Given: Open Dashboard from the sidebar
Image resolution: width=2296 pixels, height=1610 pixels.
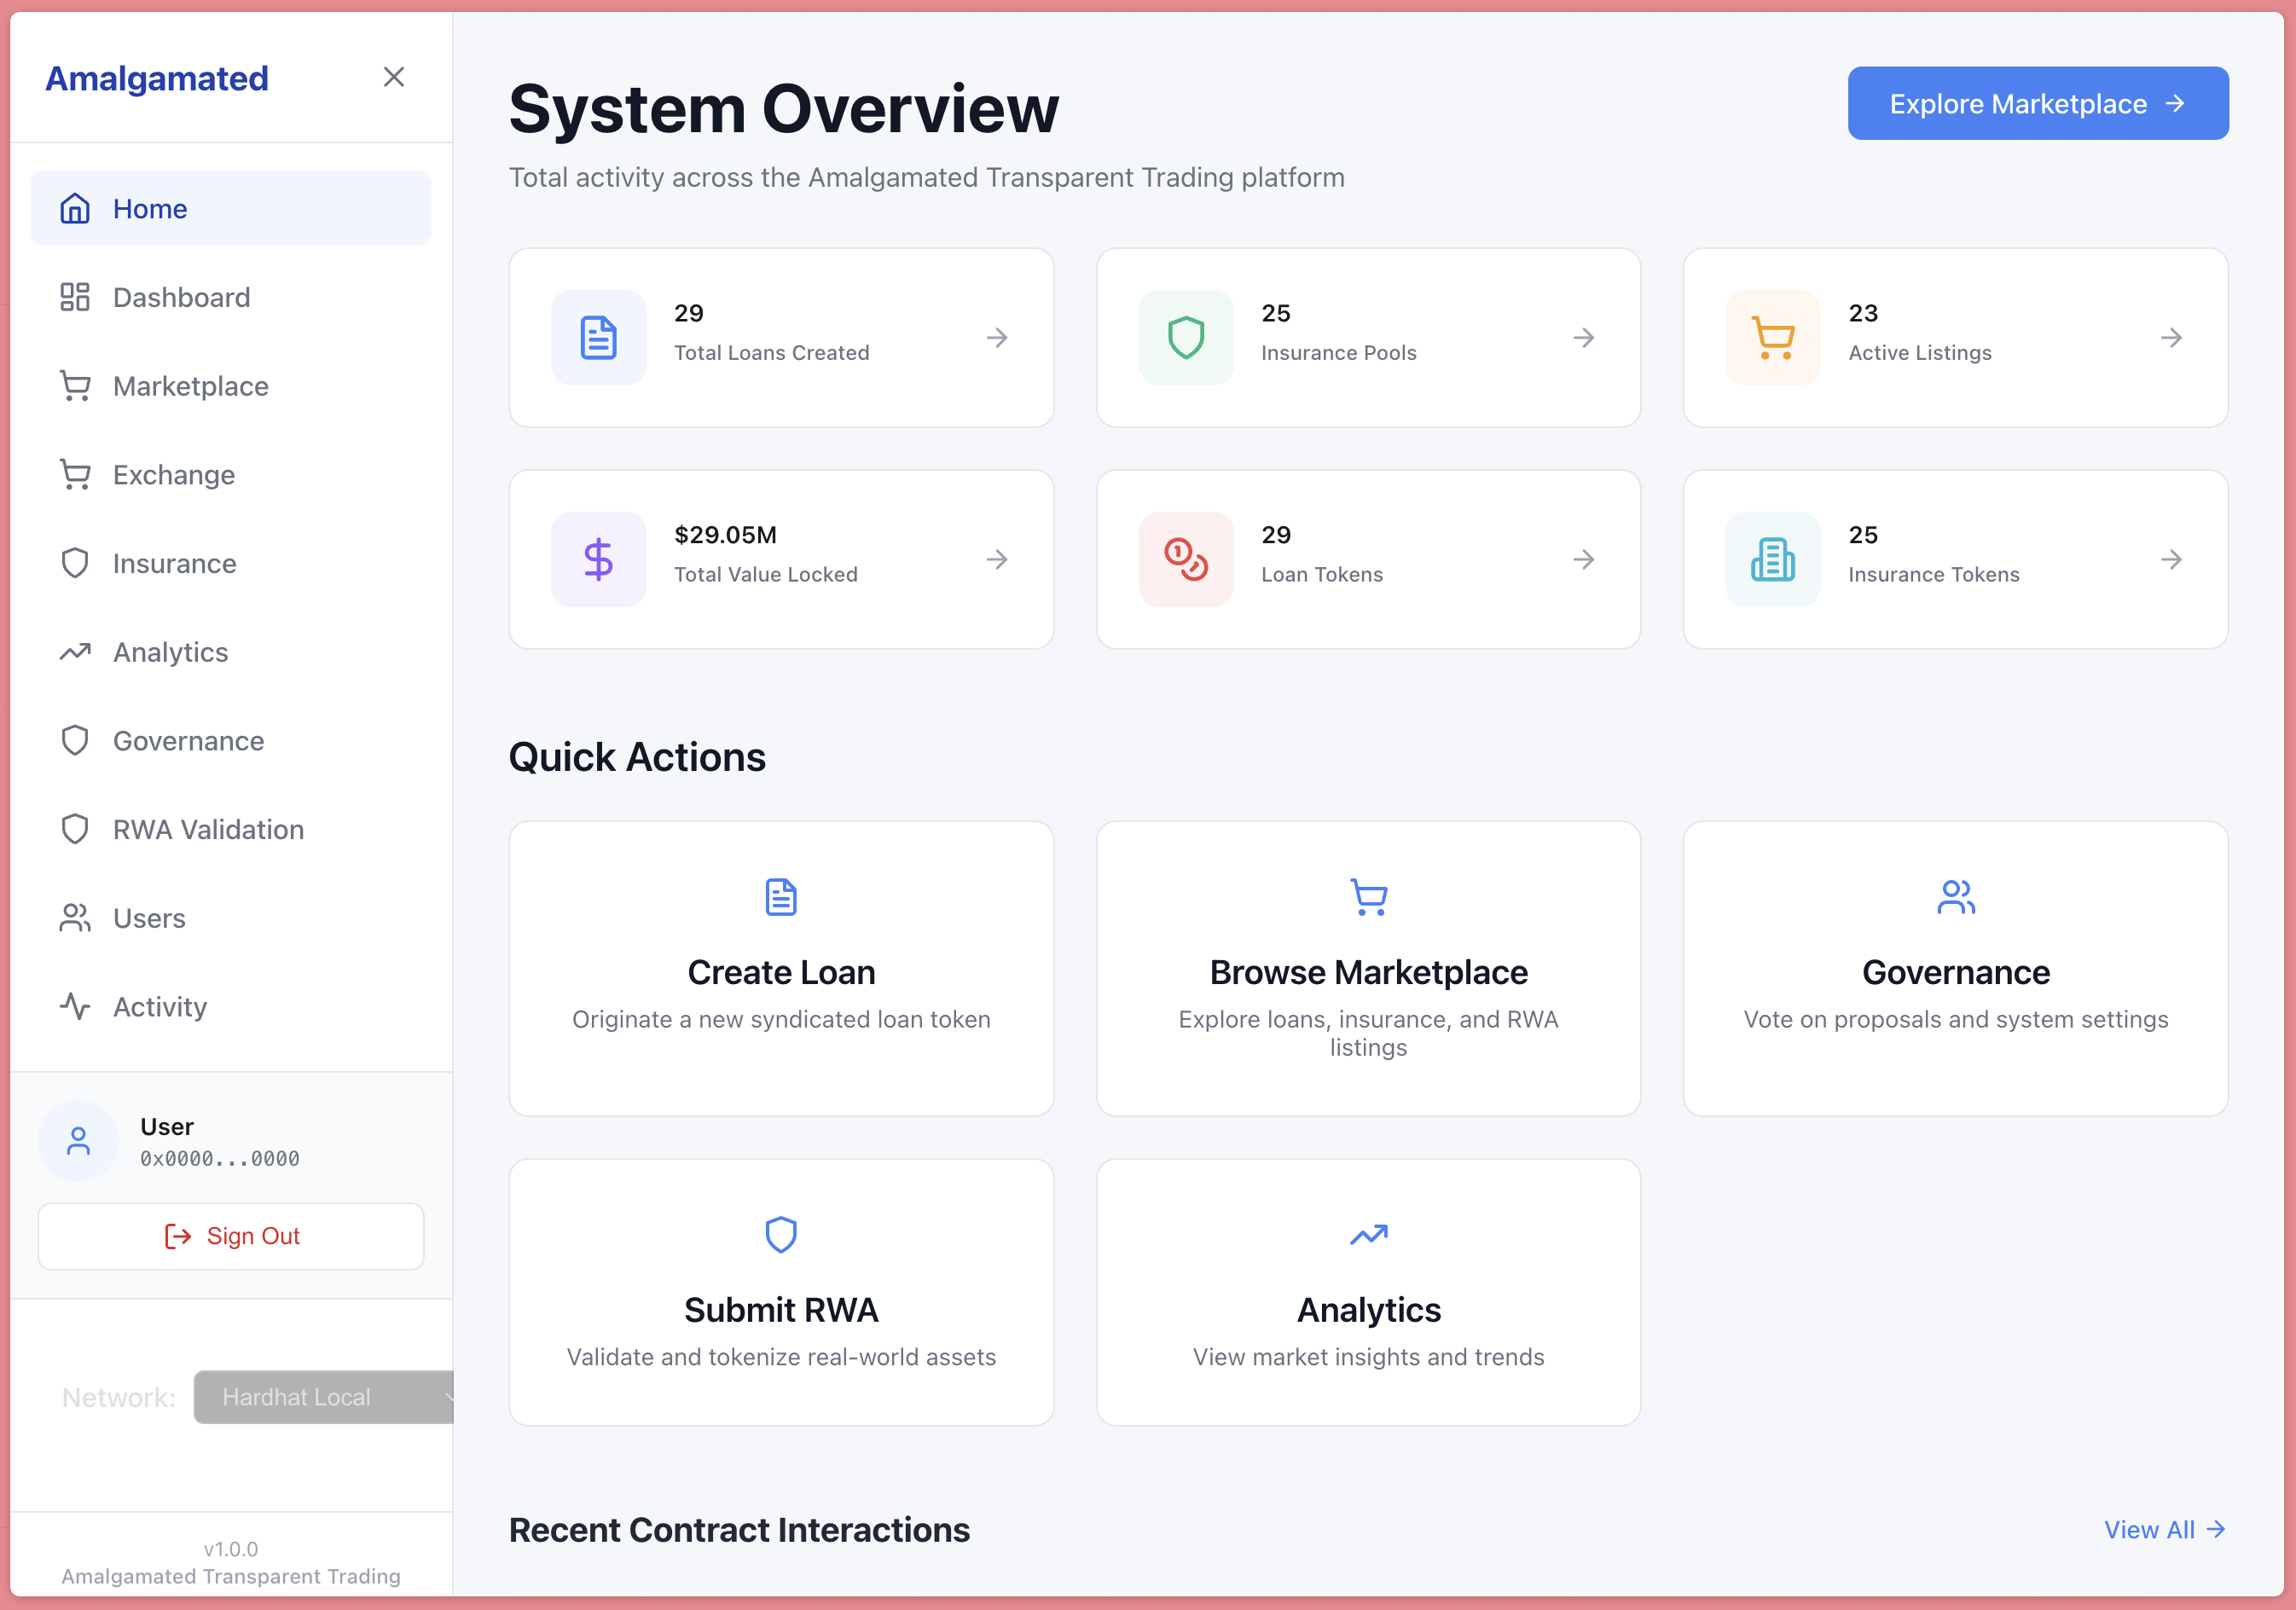Looking at the screenshot, I should [181, 297].
